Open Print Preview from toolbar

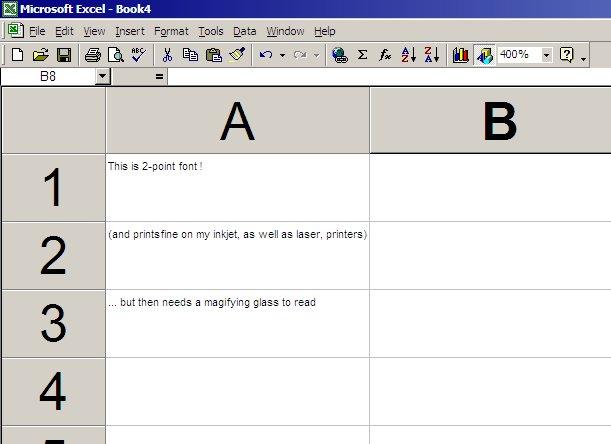pos(115,55)
